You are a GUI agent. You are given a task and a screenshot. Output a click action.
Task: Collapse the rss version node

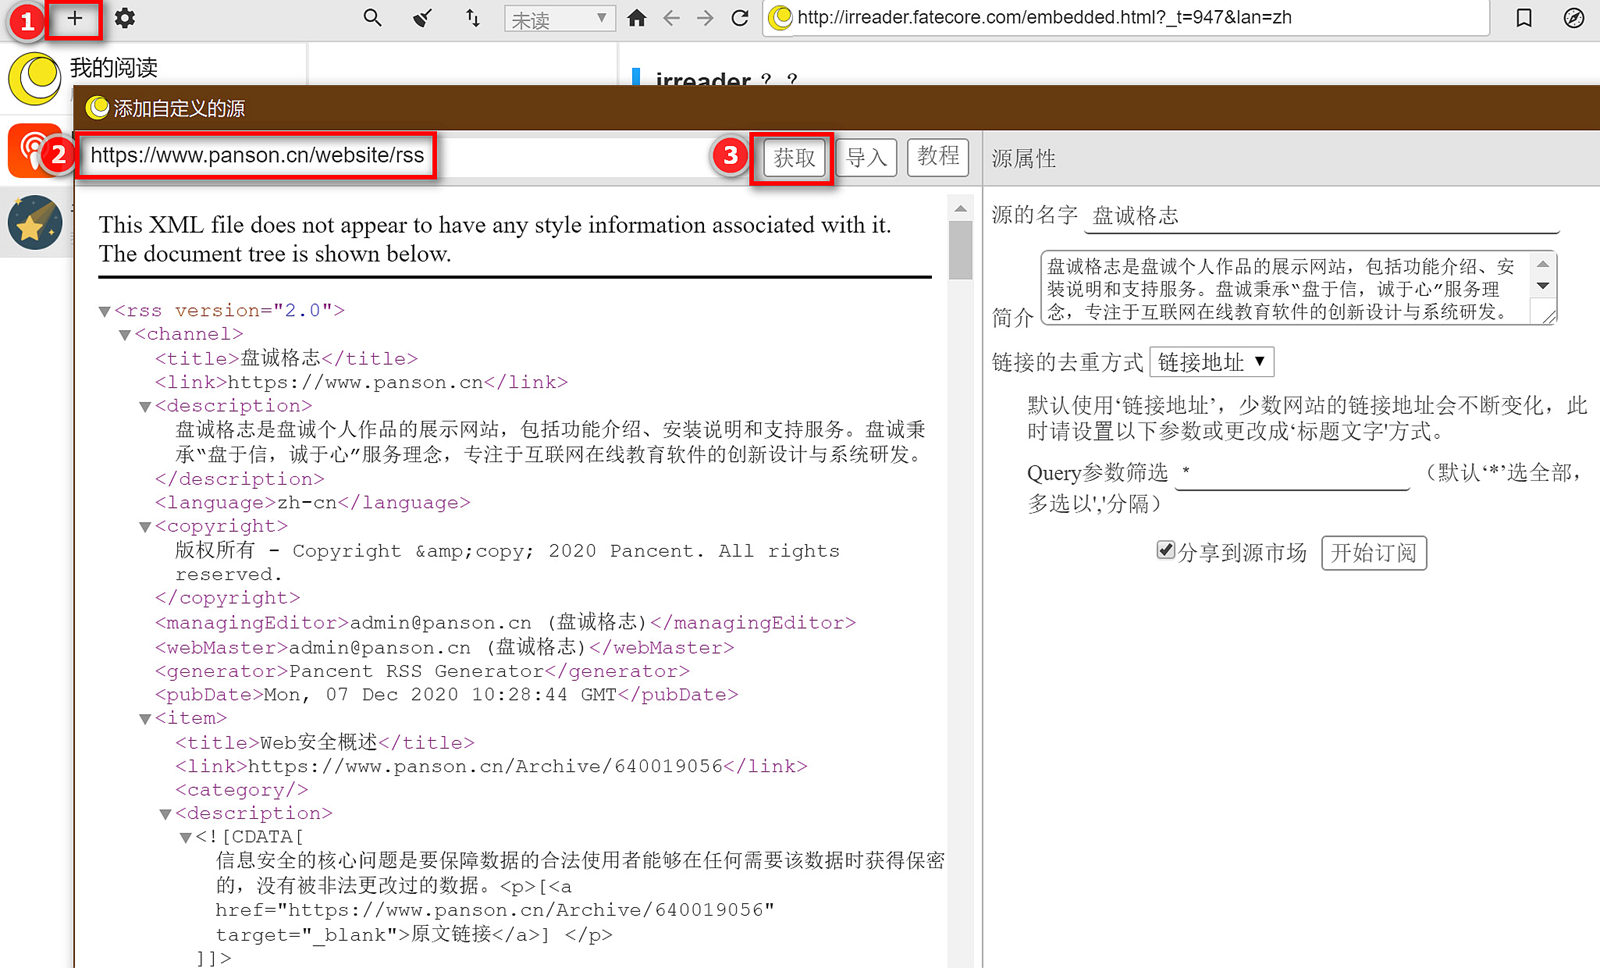click(105, 311)
